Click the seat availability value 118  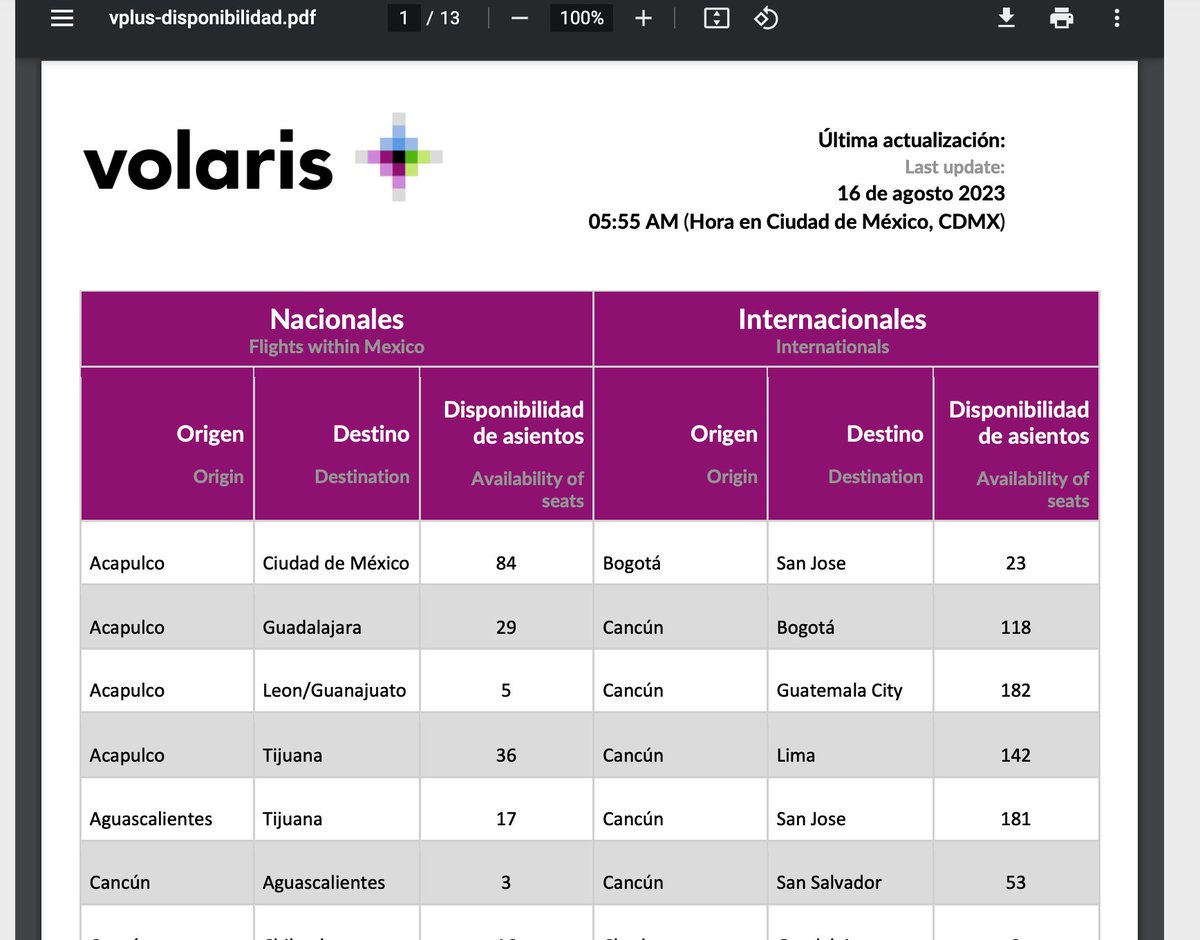(1016, 627)
